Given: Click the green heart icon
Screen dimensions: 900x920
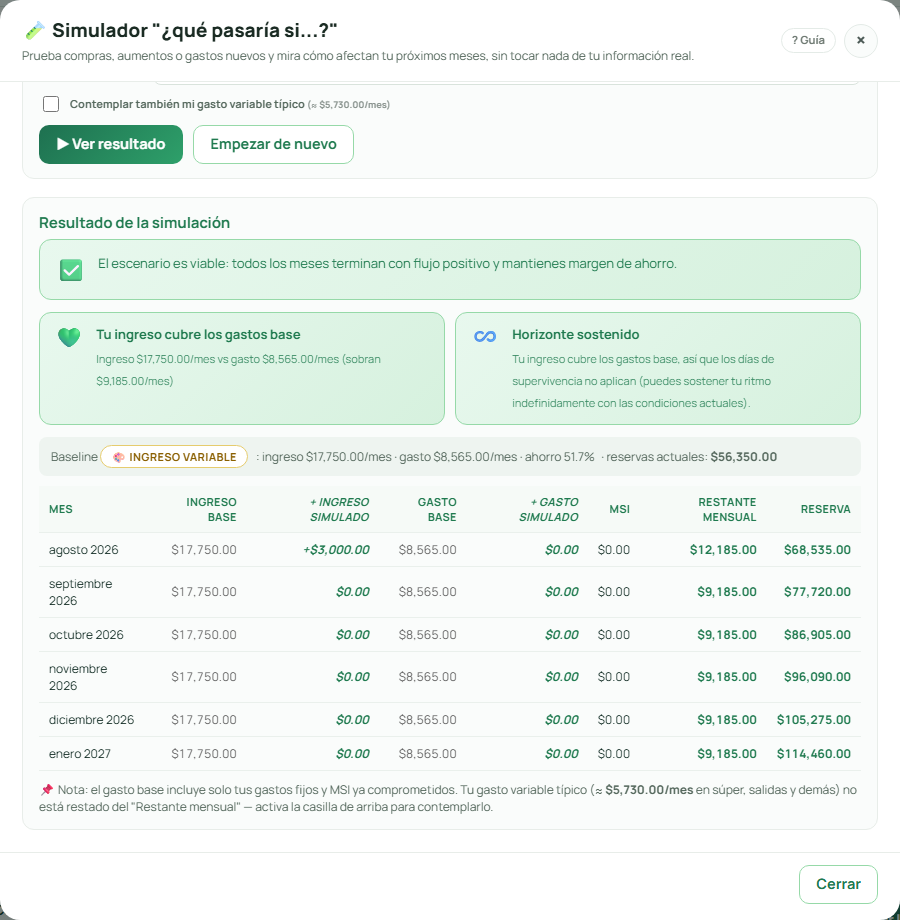Looking at the screenshot, I should coord(69,337).
